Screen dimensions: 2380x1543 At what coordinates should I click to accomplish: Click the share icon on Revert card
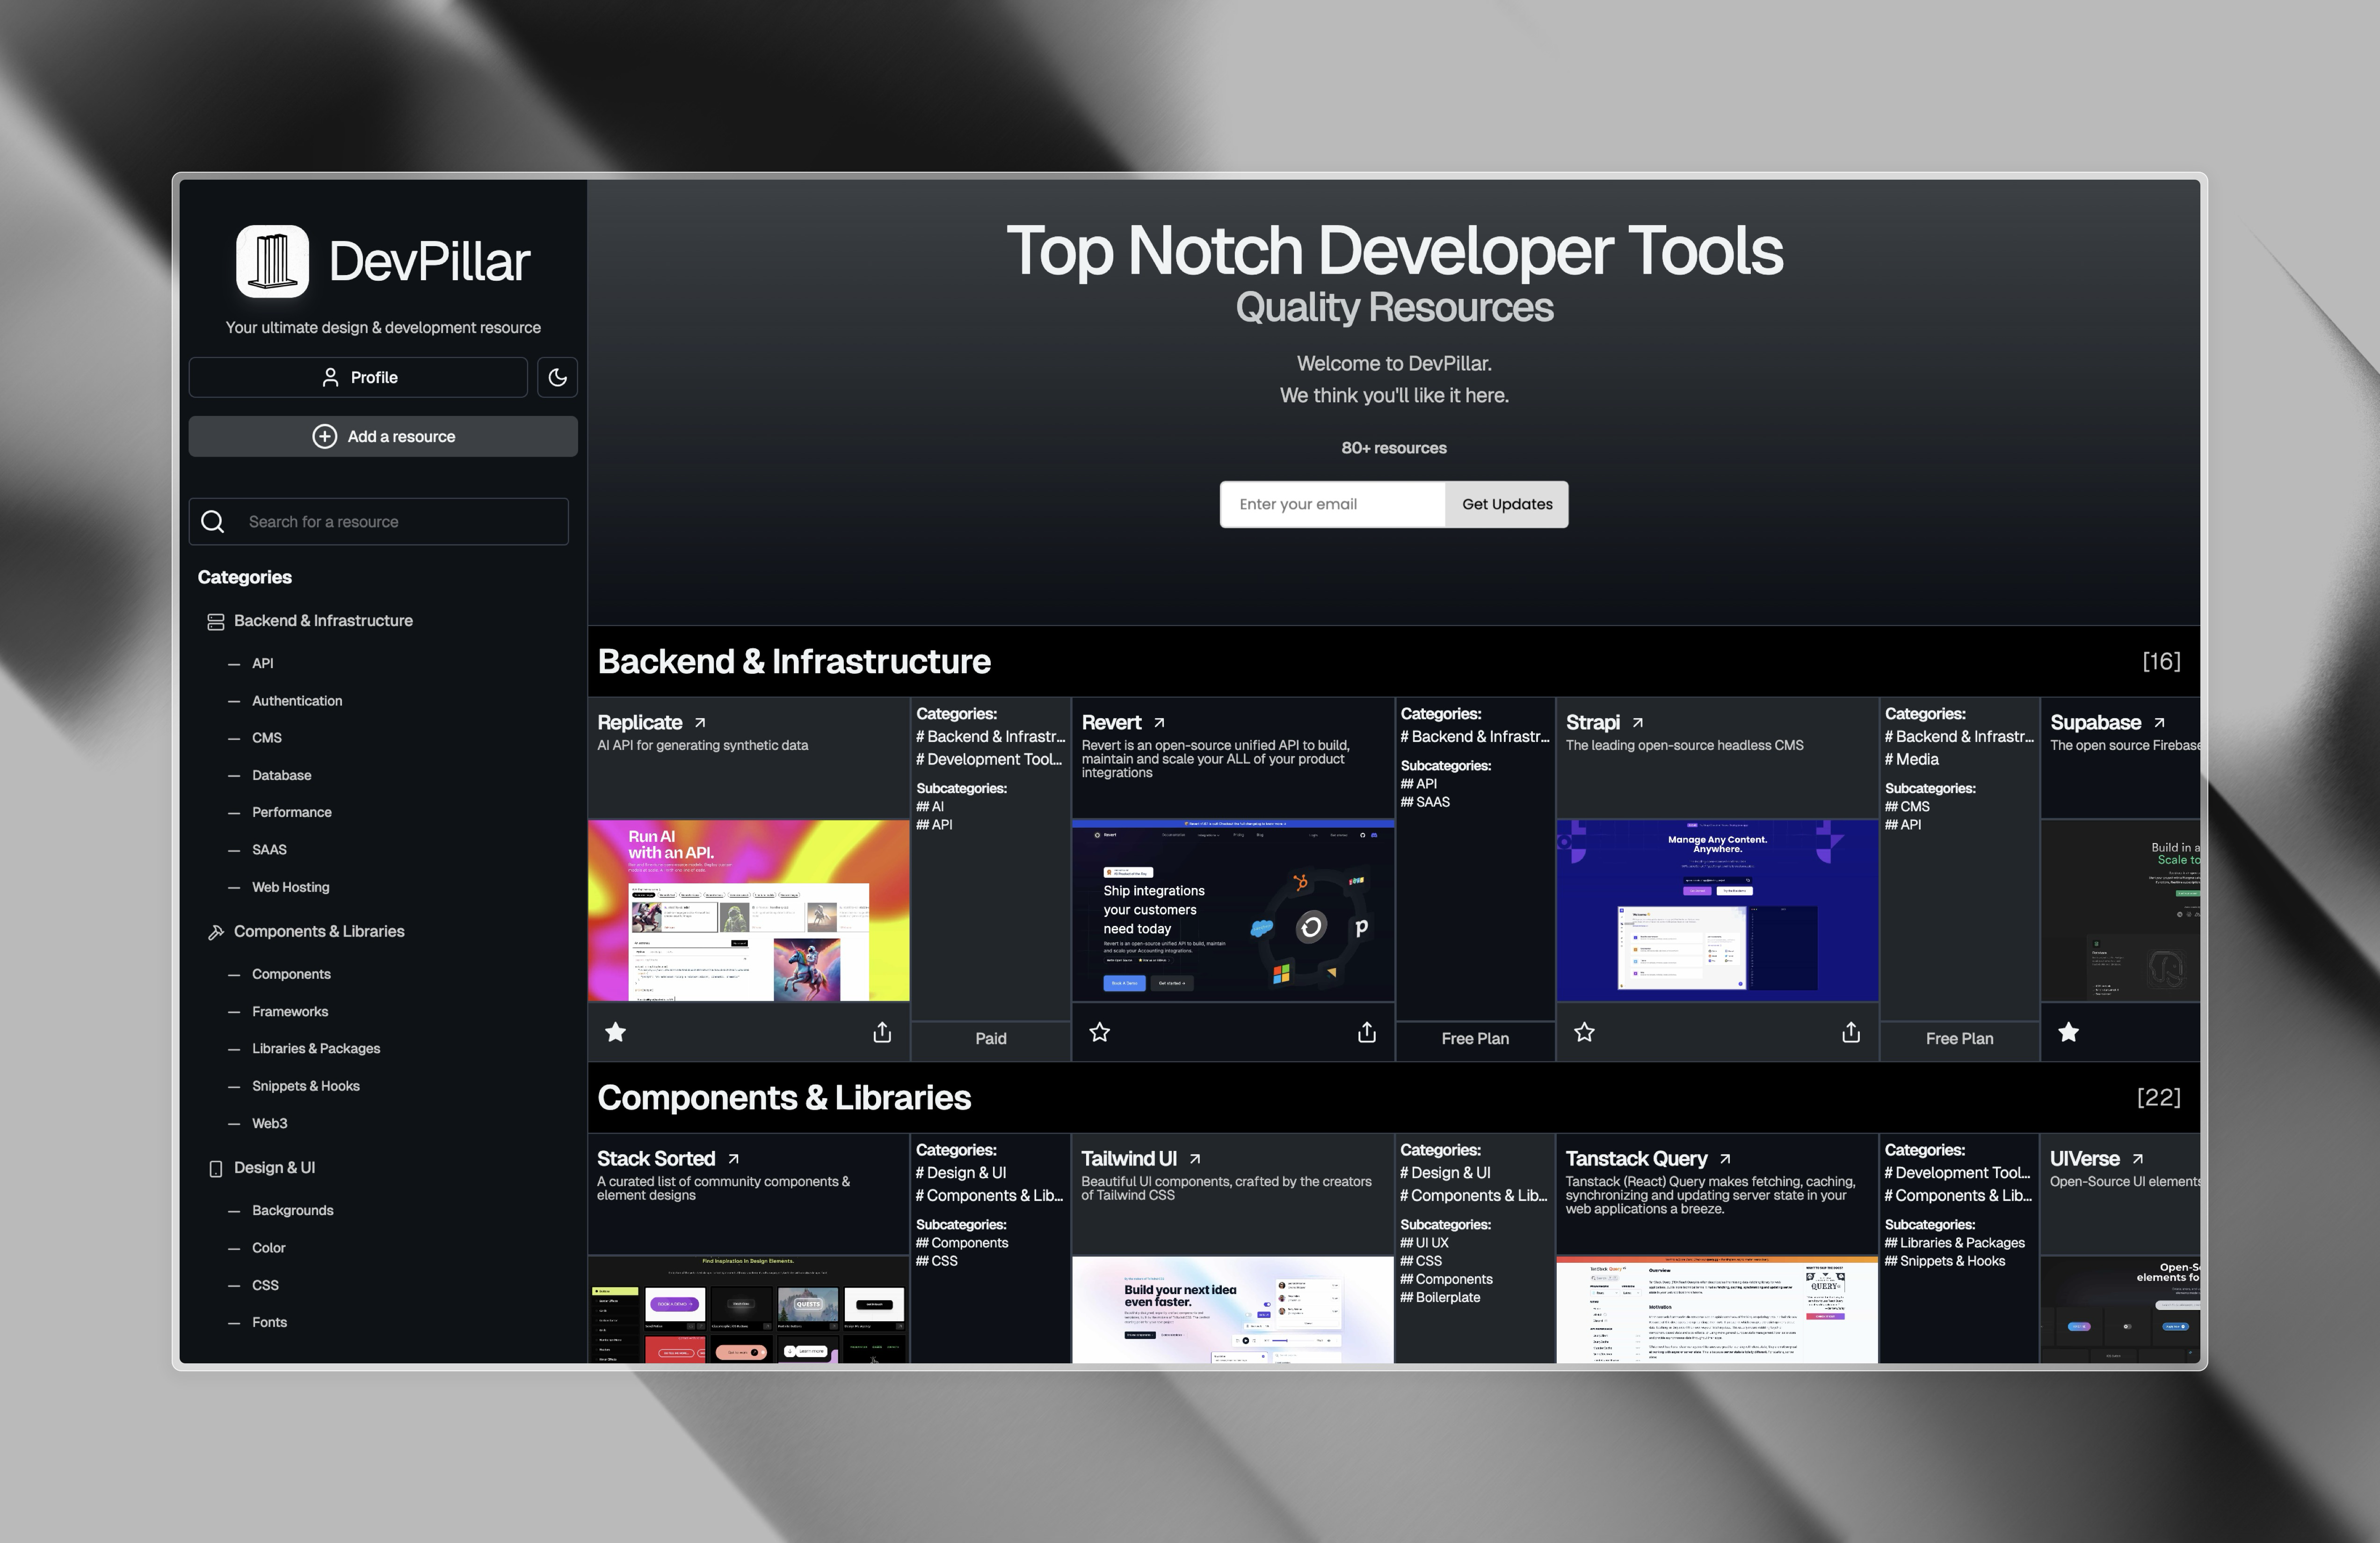[x=1367, y=1032]
